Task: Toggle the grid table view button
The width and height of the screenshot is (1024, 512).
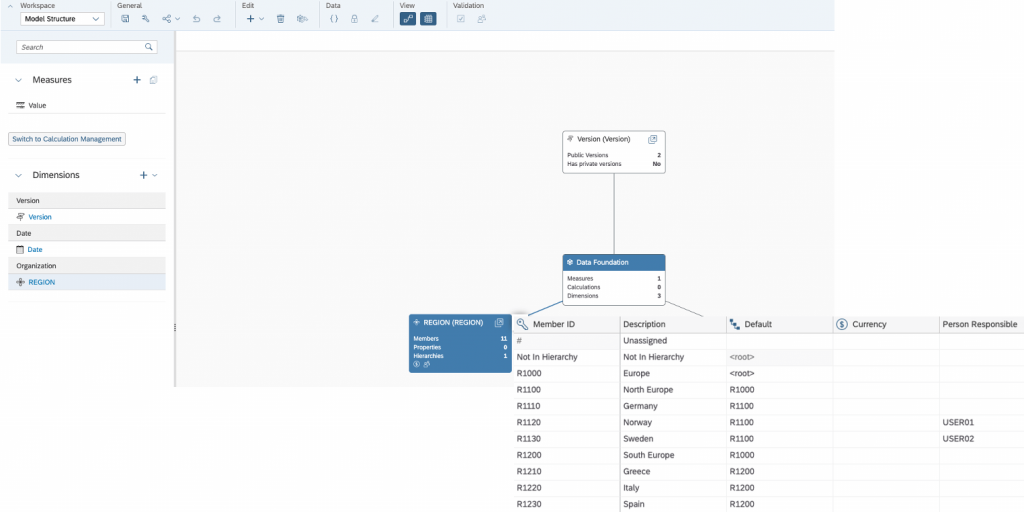Action: click(428, 19)
